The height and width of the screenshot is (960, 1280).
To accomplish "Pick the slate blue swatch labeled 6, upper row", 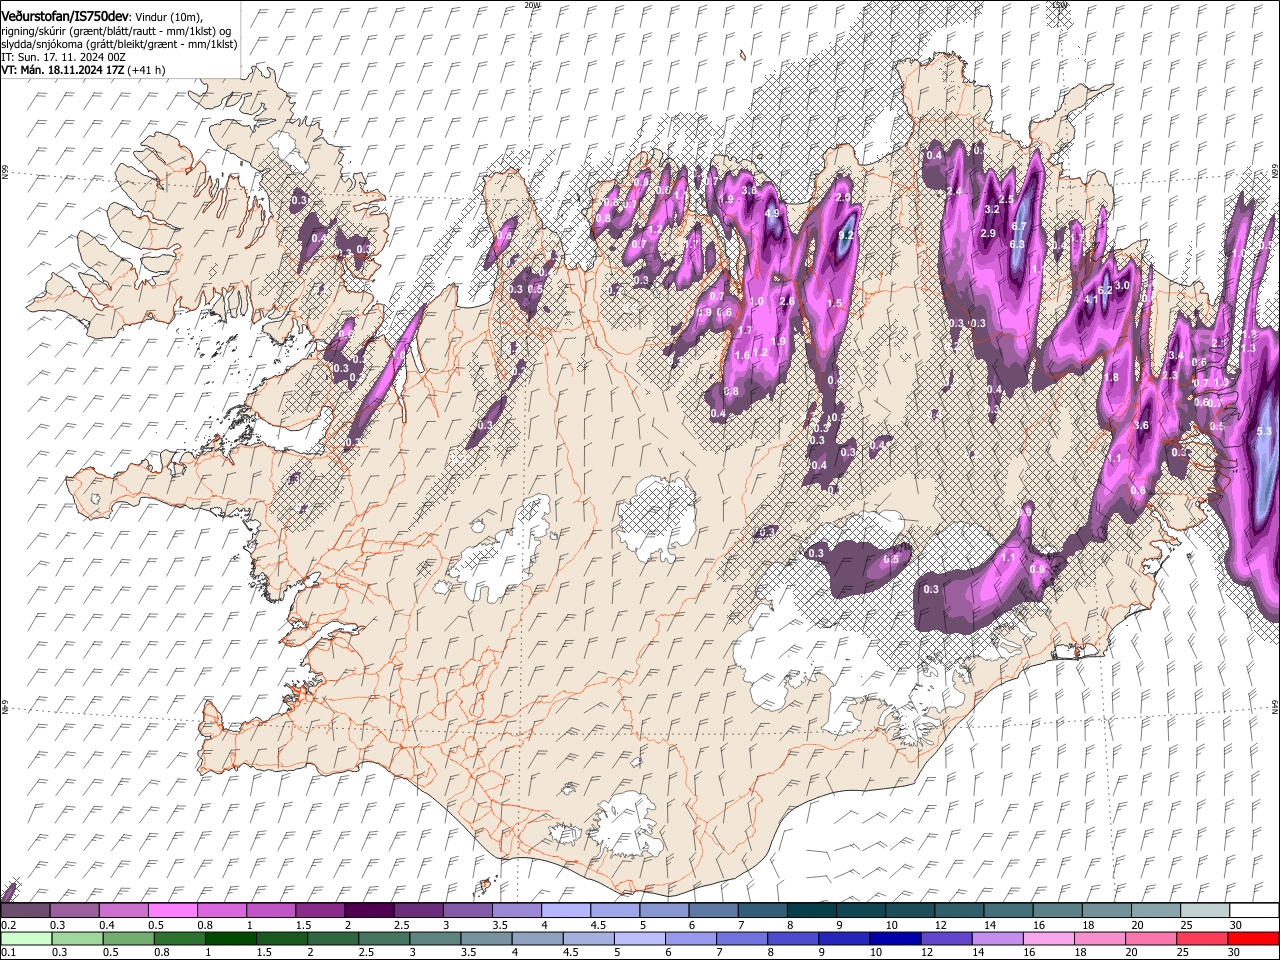I will 714,911.
